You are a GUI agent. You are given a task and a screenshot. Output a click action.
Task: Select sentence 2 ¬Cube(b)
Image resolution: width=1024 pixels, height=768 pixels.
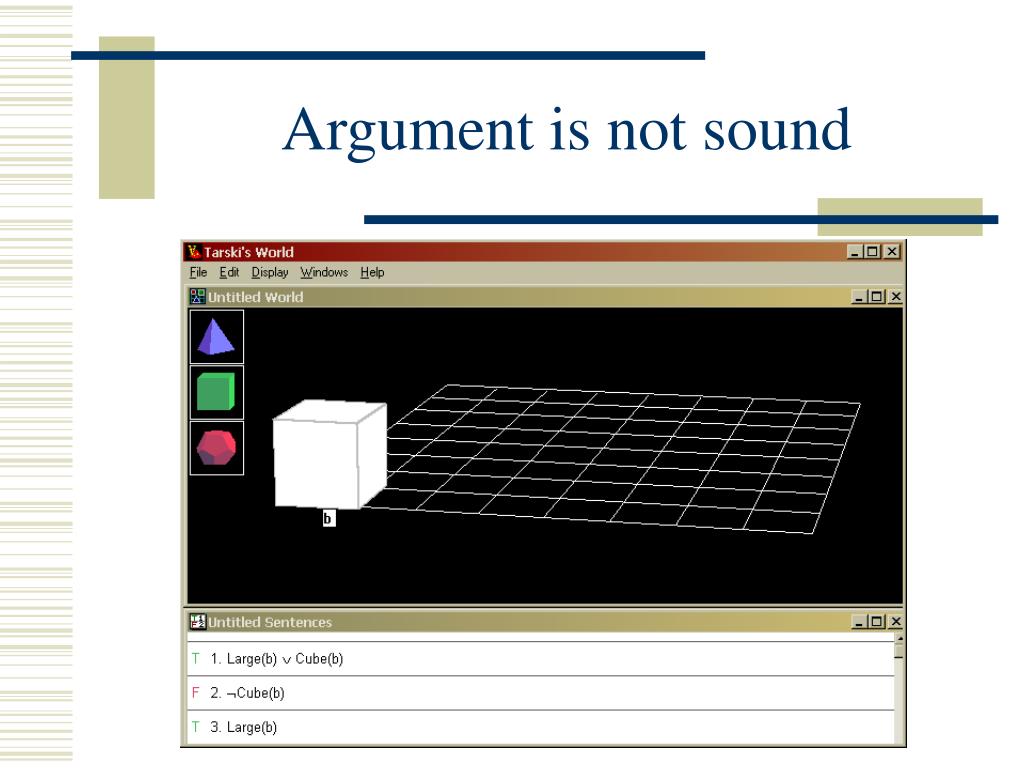pos(541,693)
